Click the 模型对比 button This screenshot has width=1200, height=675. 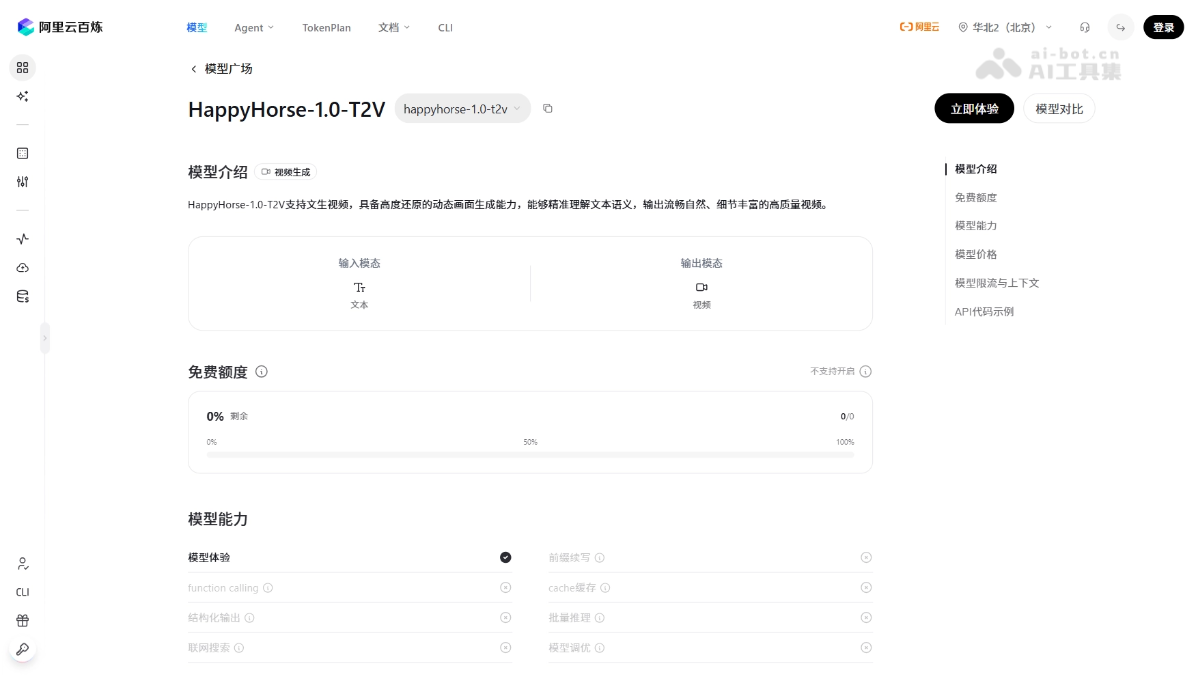(x=1059, y=108)
